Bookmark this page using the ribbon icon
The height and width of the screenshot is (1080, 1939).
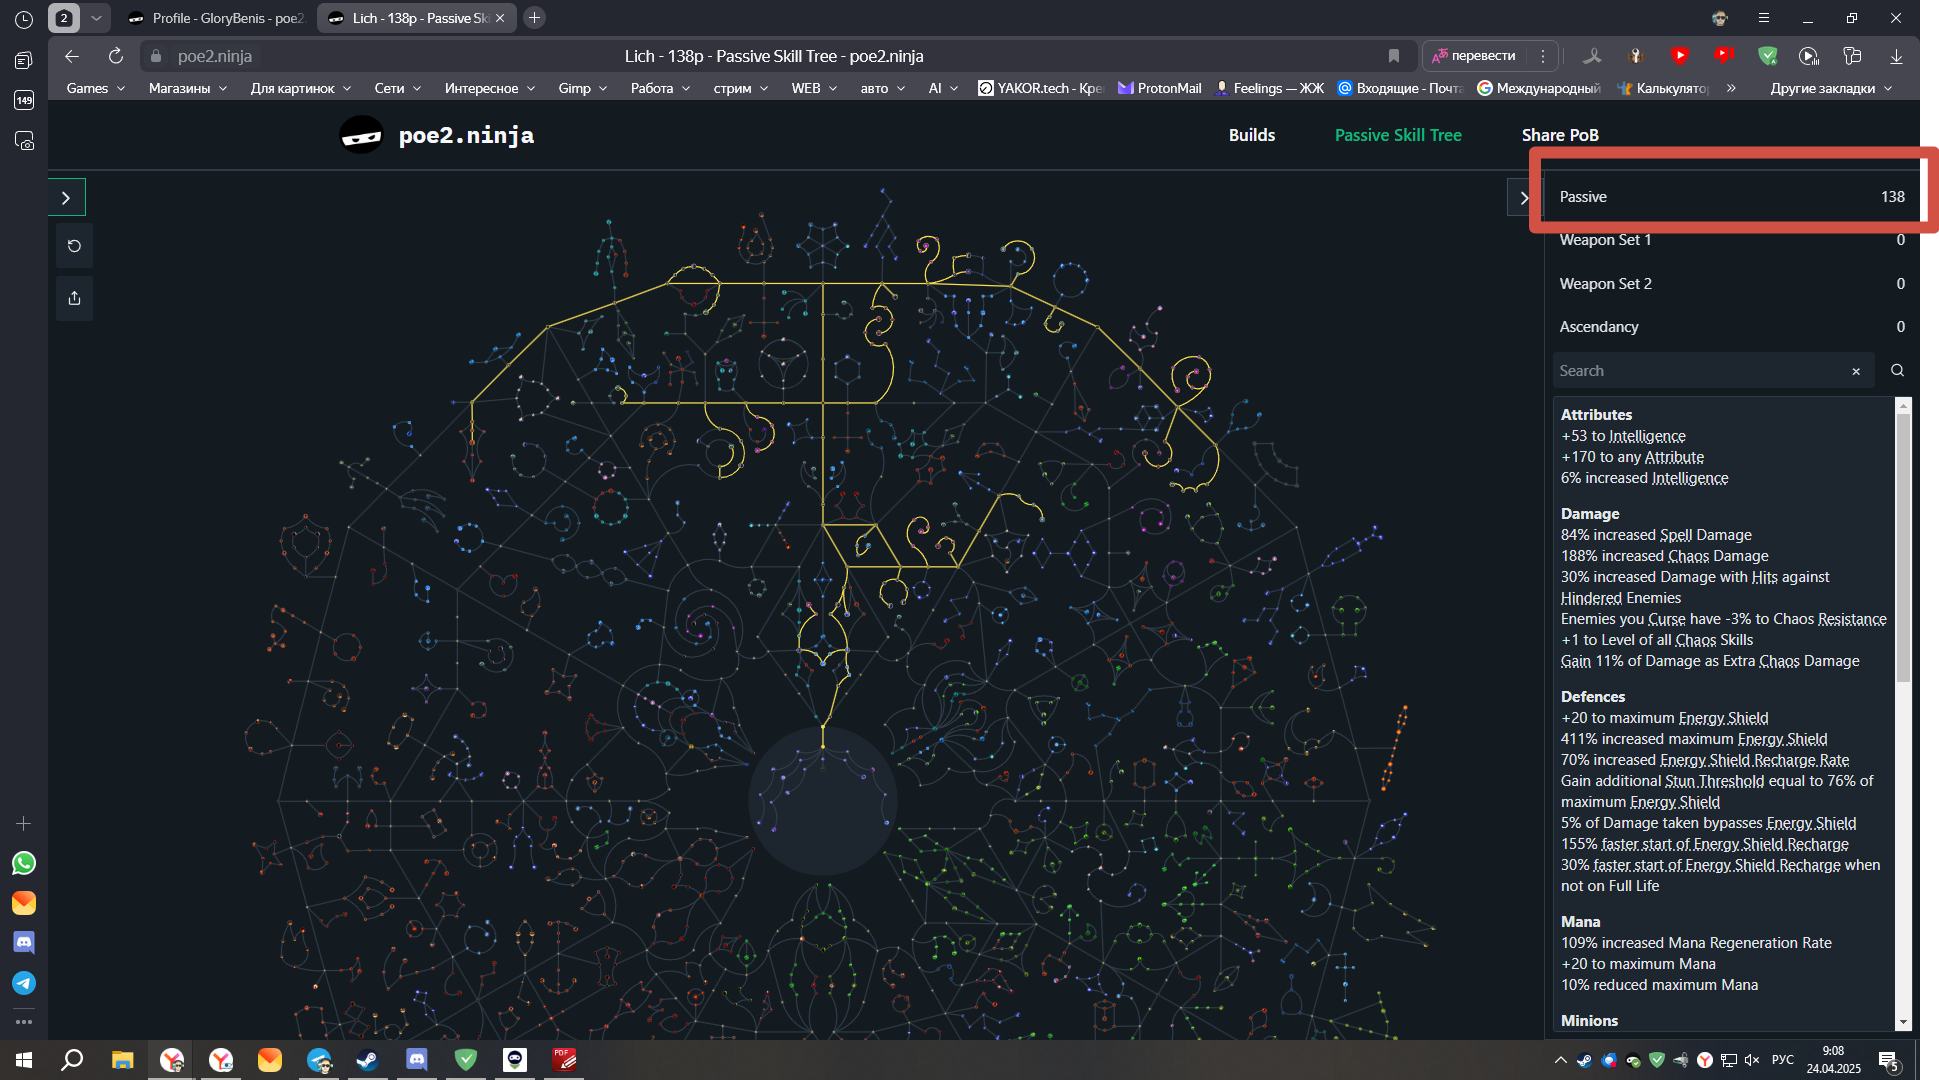(1394, 56)
